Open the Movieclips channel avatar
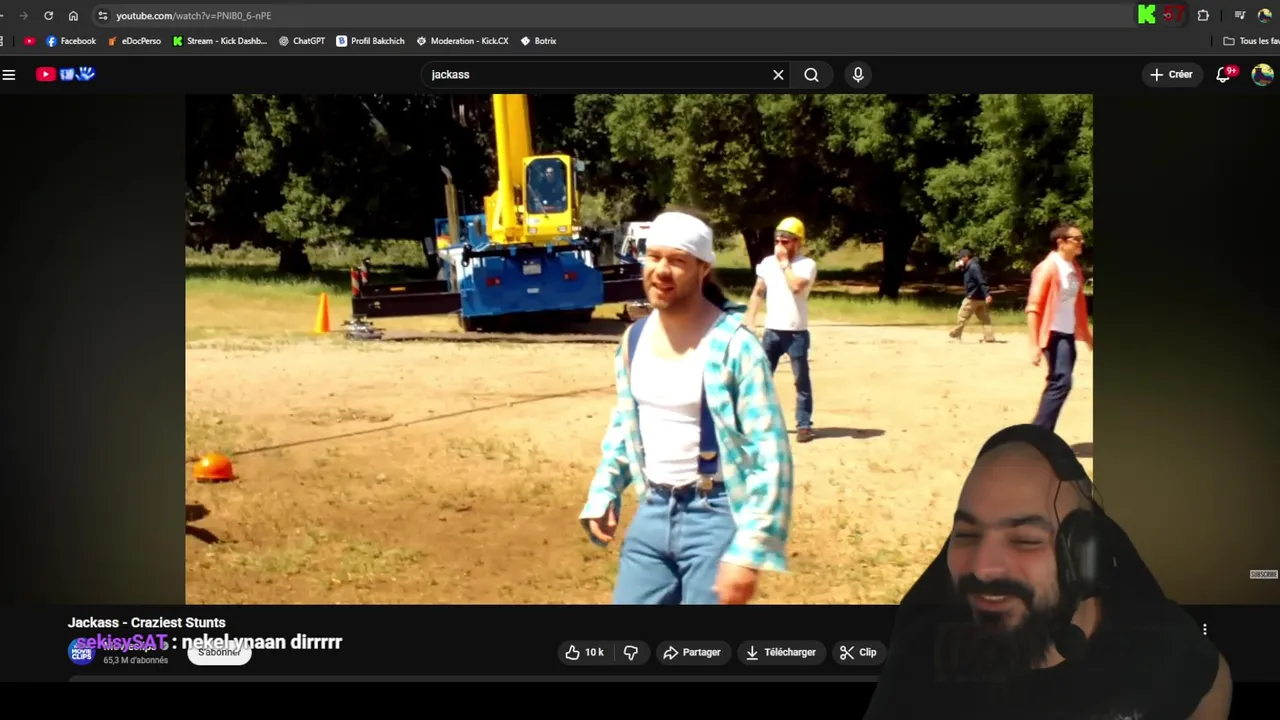This screenshot has width=1280, height=720. click(x=81, y=652)
